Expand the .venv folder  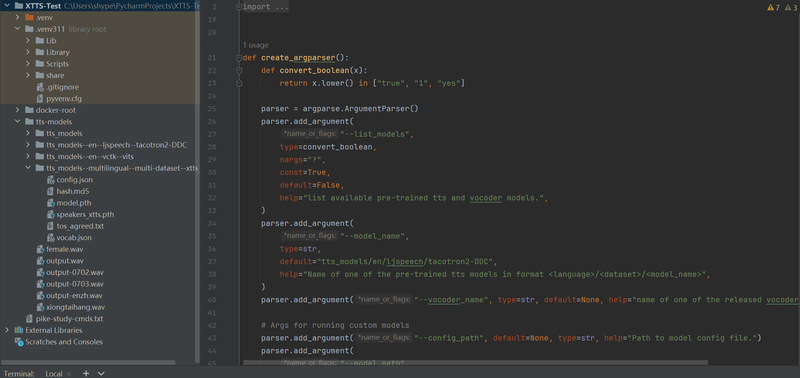pos(17,17)
